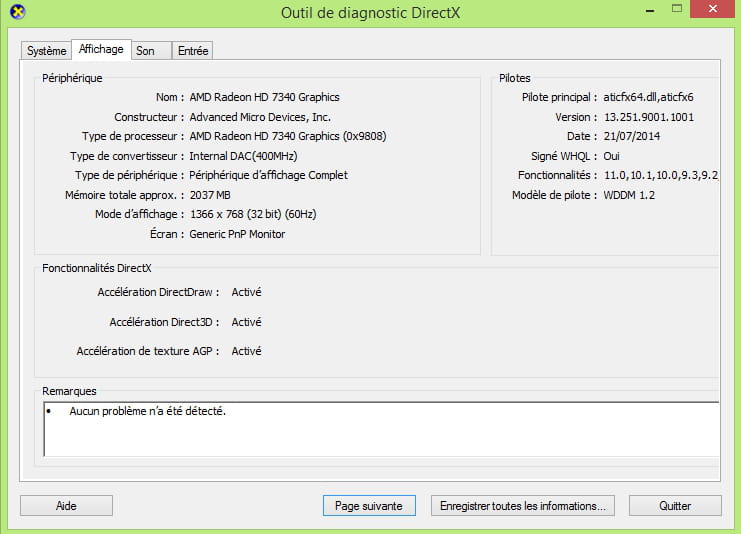Click the Page suivante button
This screenshot has height=534, width=741.
click(x=369, y=506)
